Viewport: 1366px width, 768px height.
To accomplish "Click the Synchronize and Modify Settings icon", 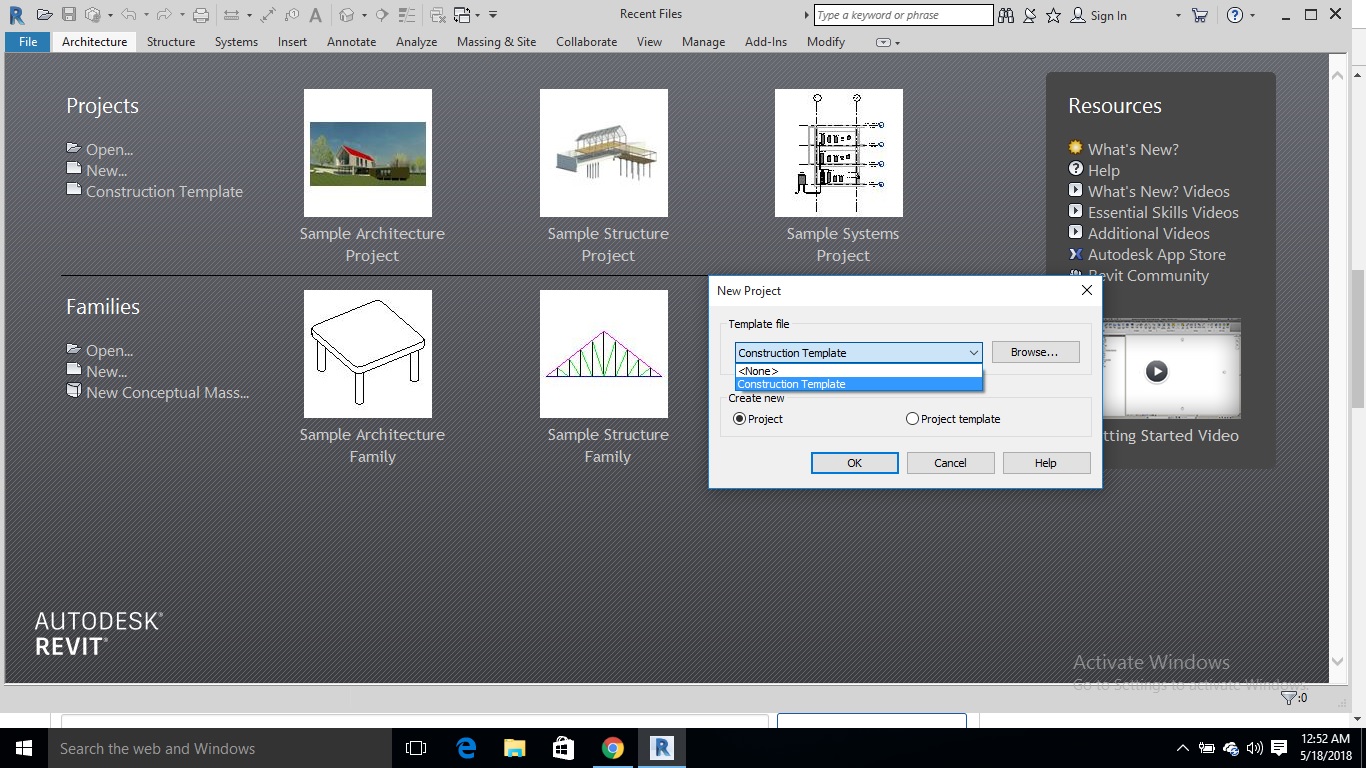I will click(92, 15).
